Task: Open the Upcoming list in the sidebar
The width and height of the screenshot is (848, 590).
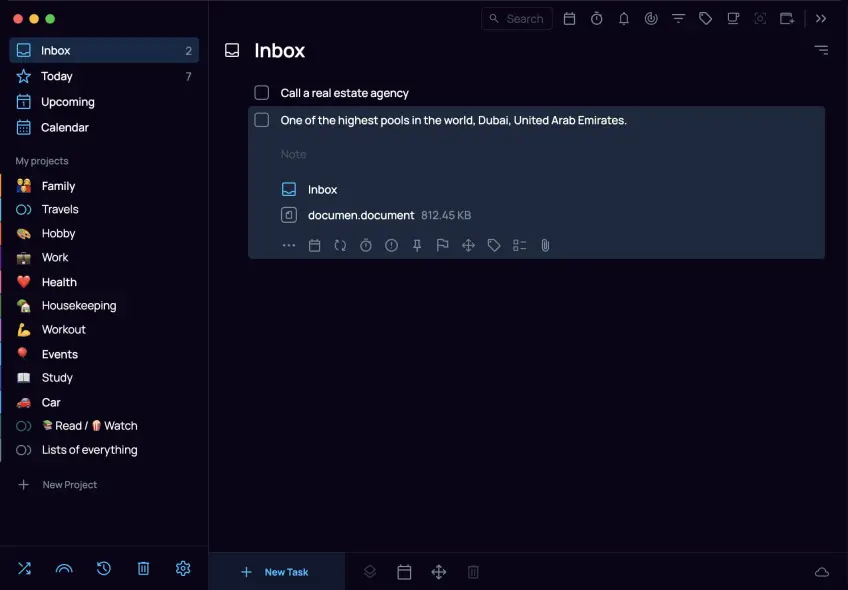Action: pos(67,102)
